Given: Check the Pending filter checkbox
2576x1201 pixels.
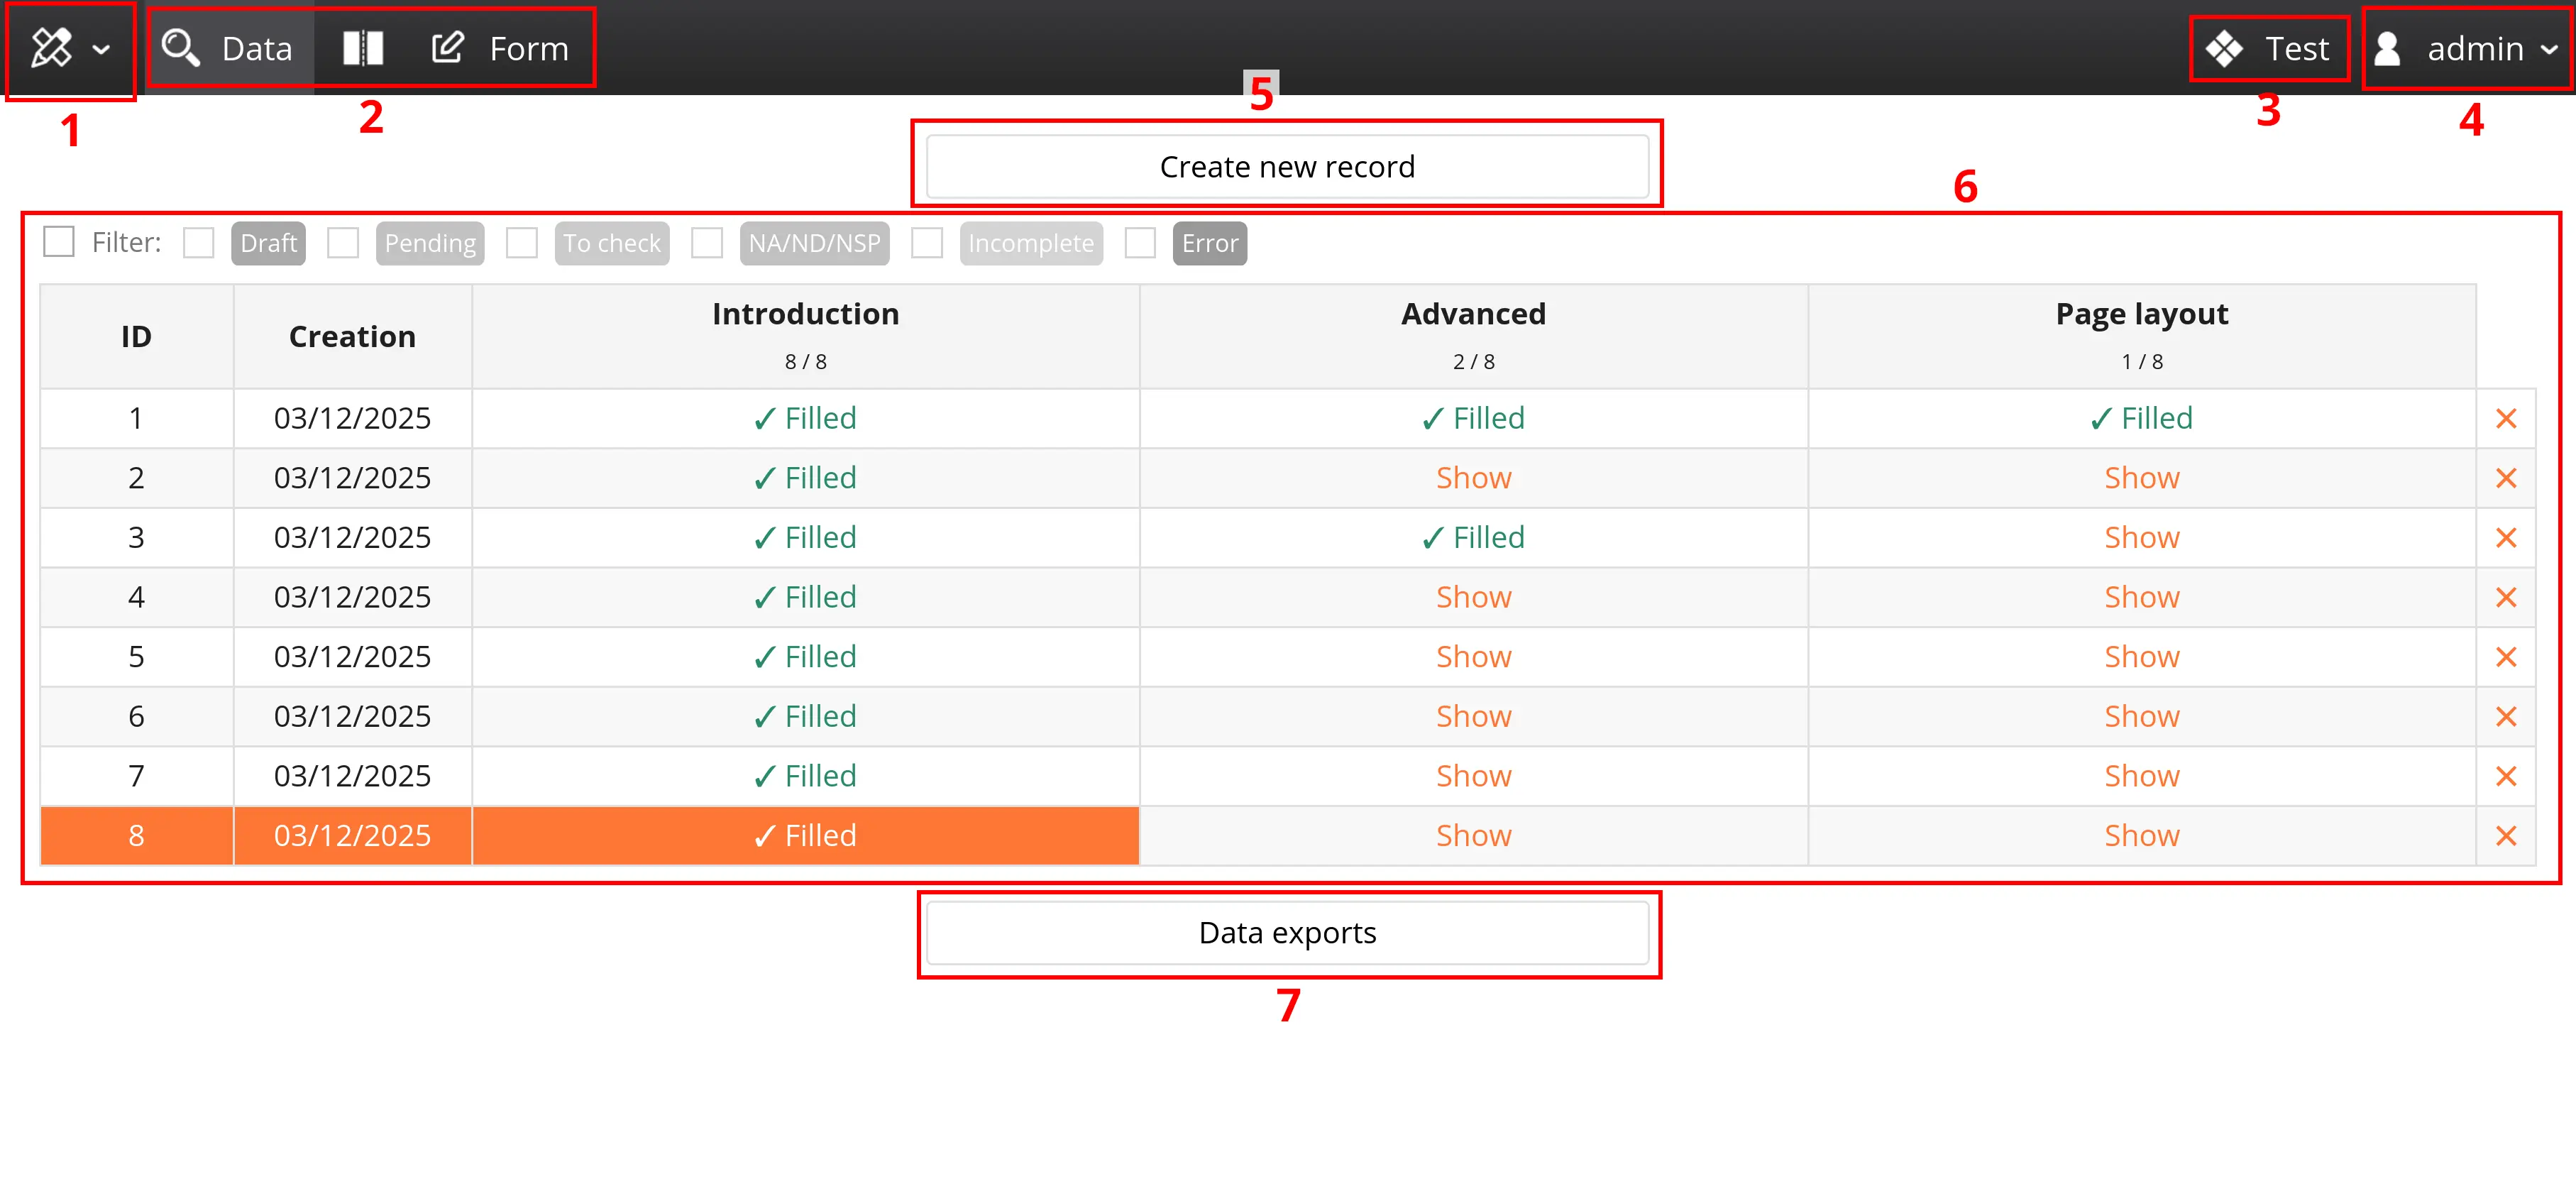Looking at the screenshot, I should pos(343,243).
